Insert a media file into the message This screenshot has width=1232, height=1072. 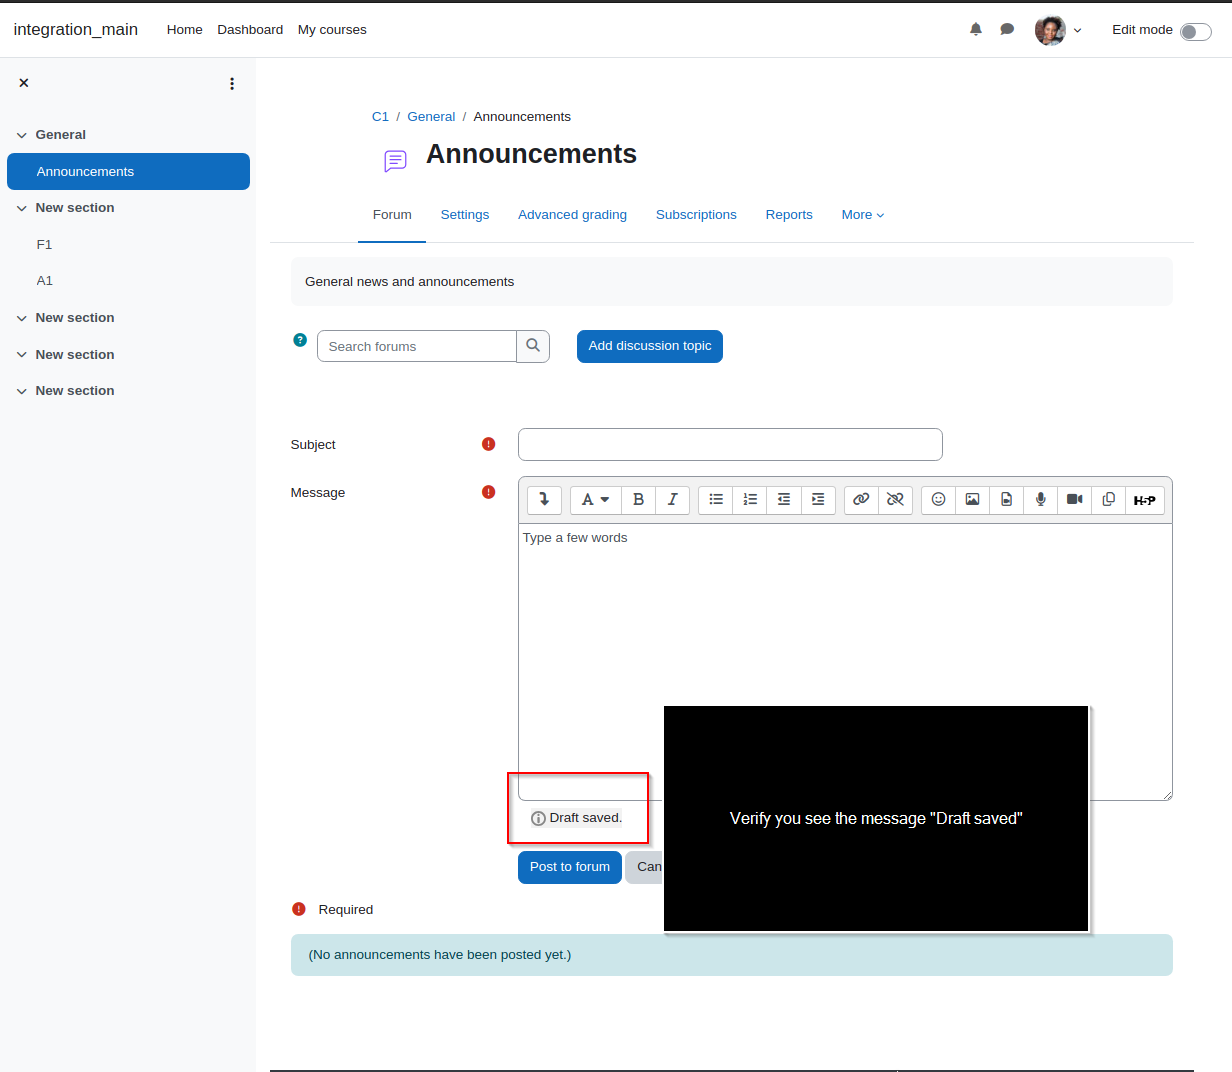[1006, 499]
